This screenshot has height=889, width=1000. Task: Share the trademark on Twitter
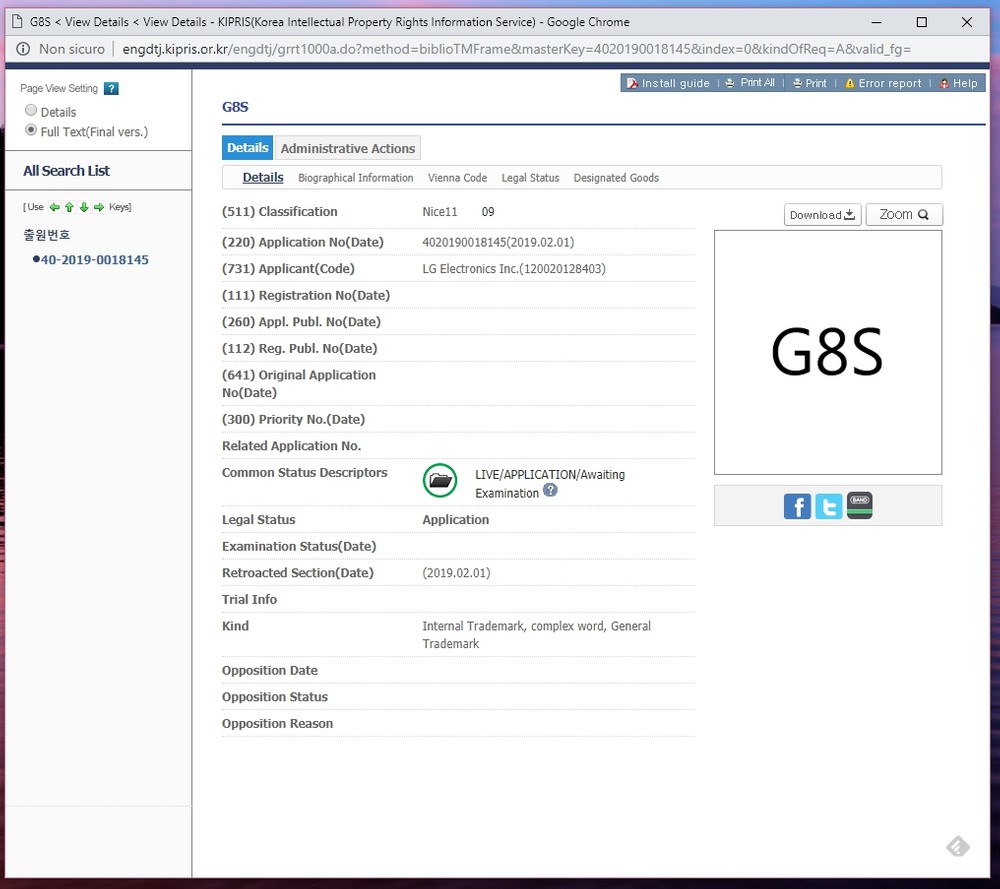pyautogui.click(x=828, y=506)
